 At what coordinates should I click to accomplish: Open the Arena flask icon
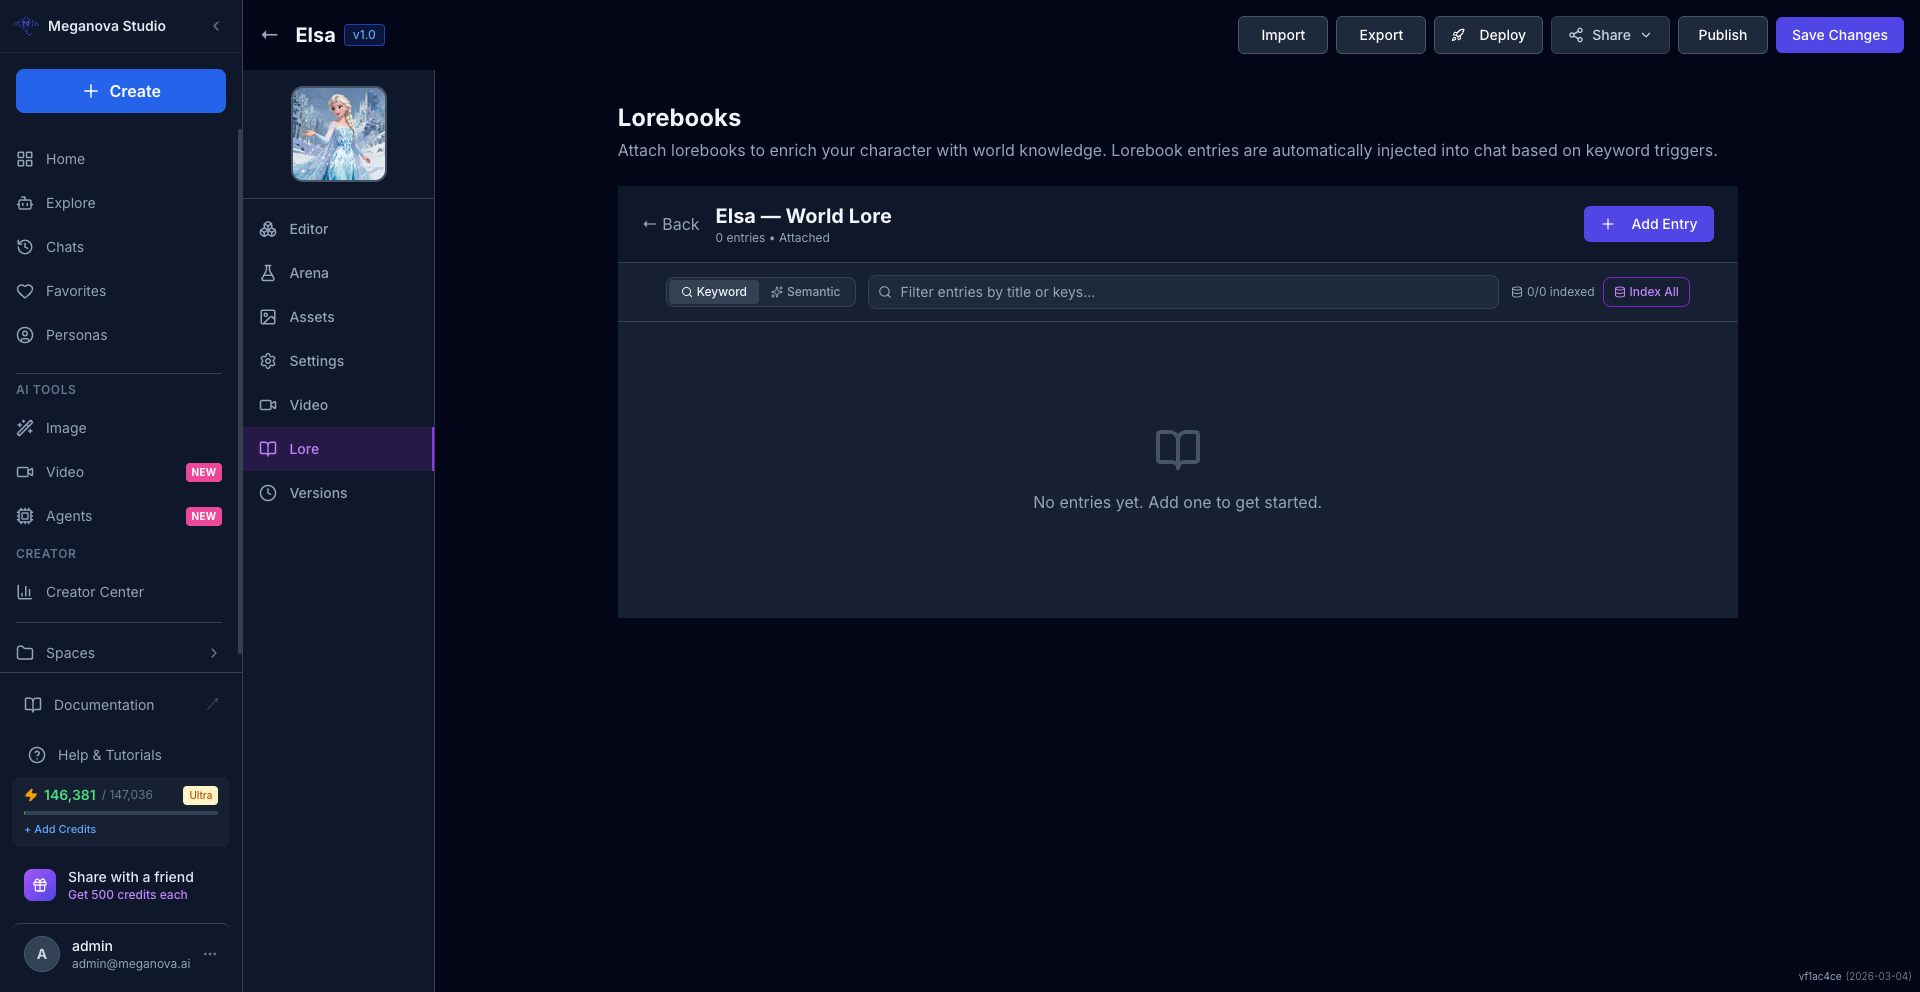point(268,273)
